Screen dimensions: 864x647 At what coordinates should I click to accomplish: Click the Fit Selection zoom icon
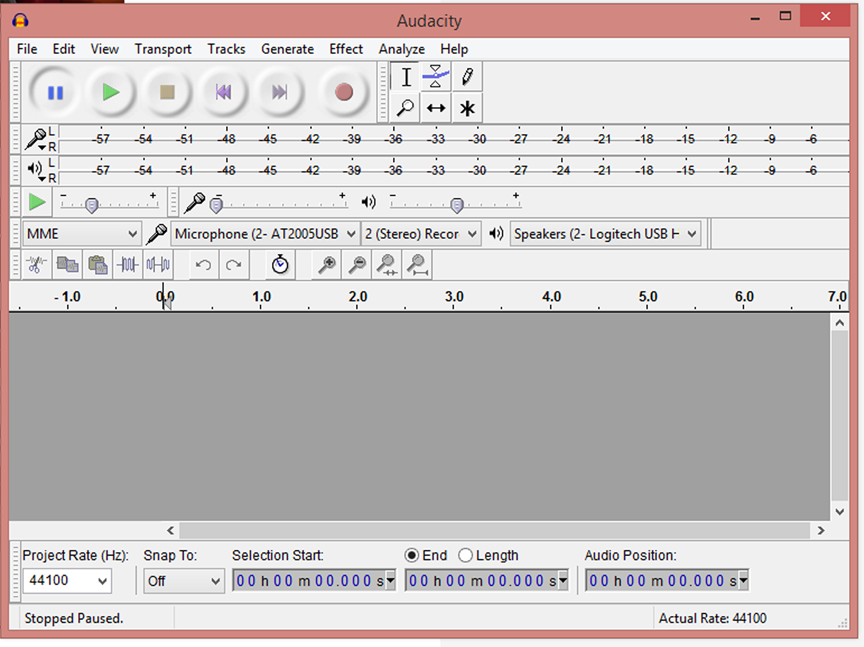[x=387, y=265]
